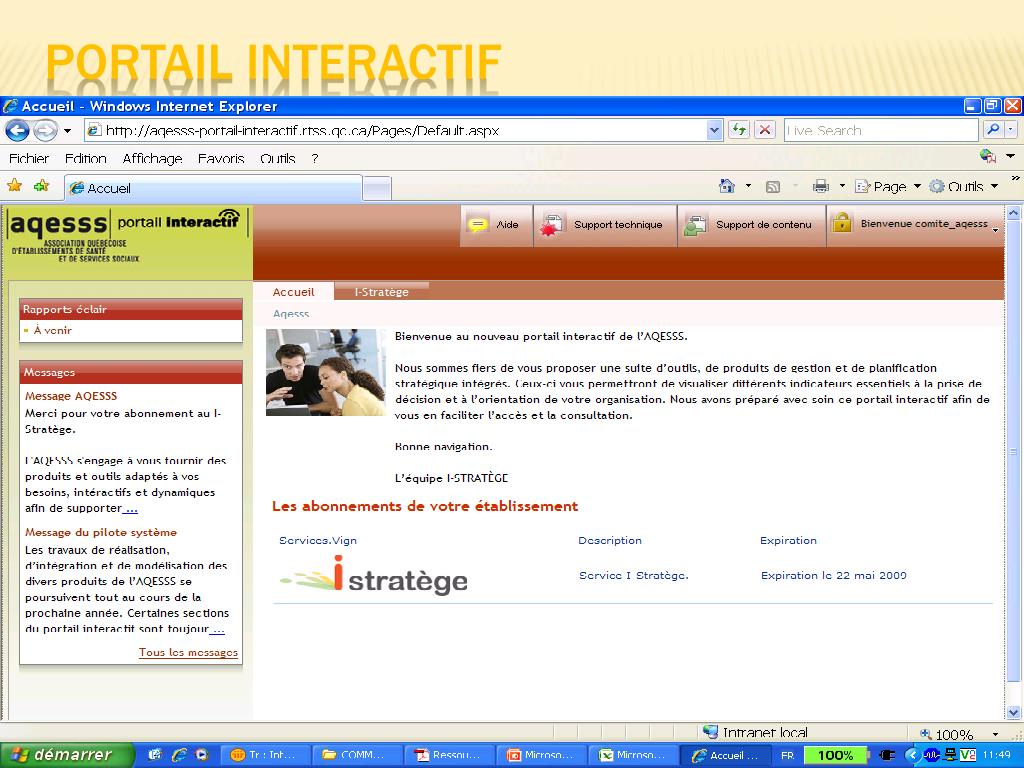Open the Message AQESSS heading link
Viewport: 1024px width, 768px height.
71,396
